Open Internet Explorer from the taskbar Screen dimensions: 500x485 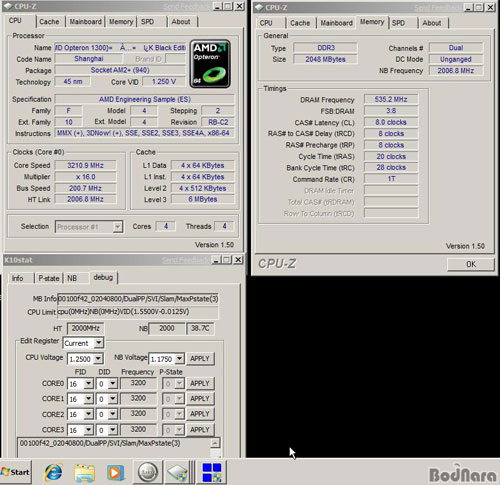click(x=53, y=472)
